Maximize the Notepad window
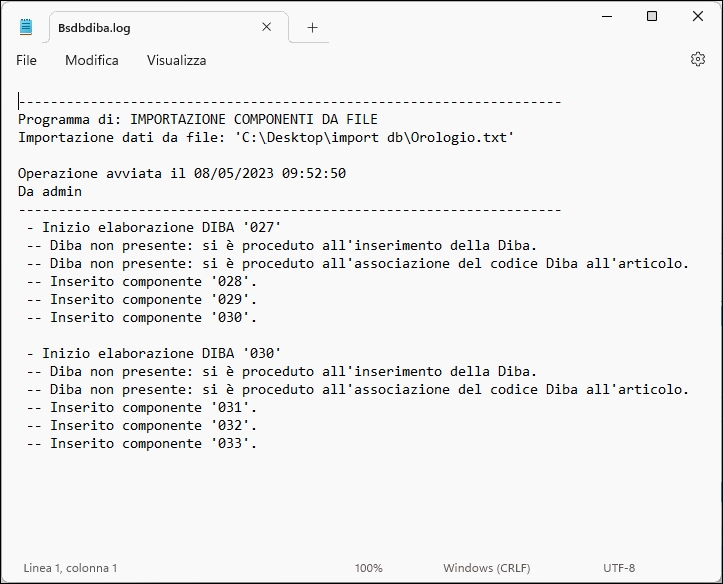The width and height of the screenshot is (723, 584). 652,16
